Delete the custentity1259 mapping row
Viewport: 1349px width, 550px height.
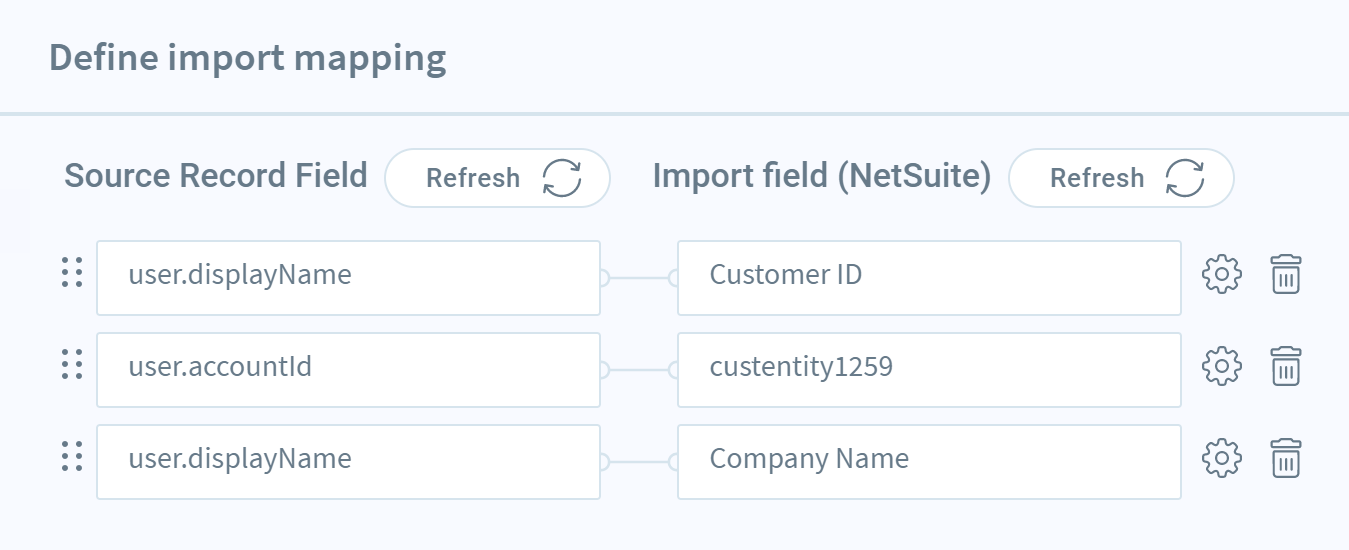[x=1286, y=367]
